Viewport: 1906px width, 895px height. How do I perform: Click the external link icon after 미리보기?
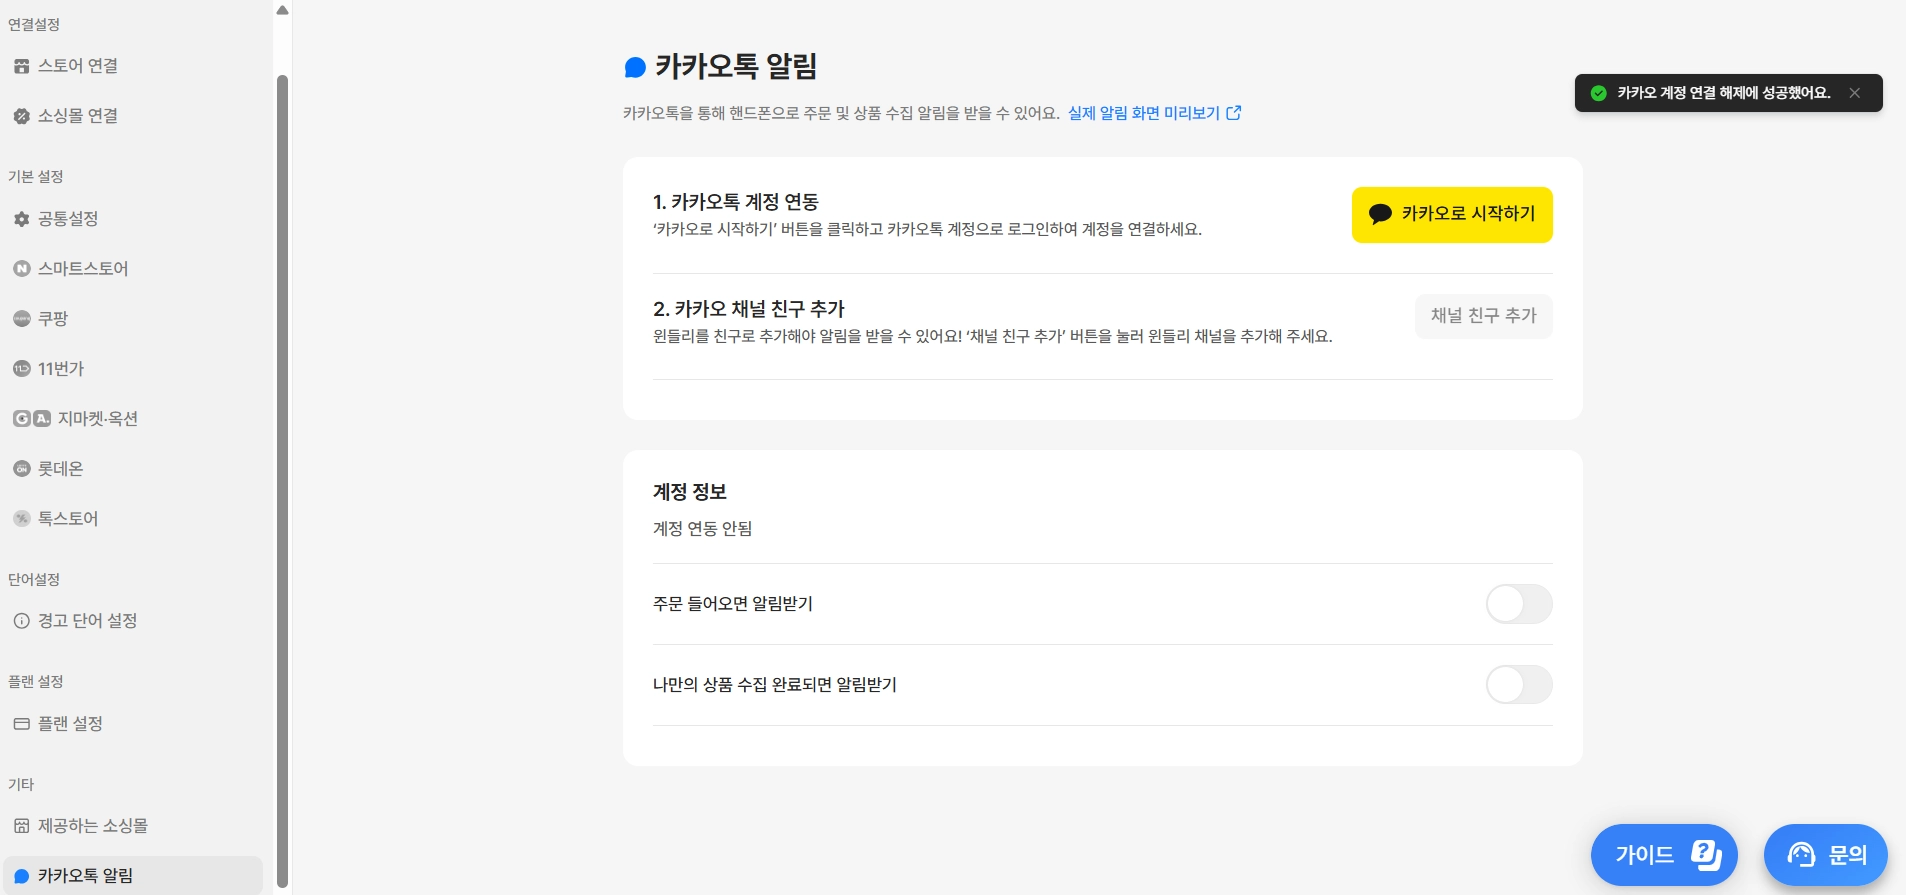(1234, 113)
